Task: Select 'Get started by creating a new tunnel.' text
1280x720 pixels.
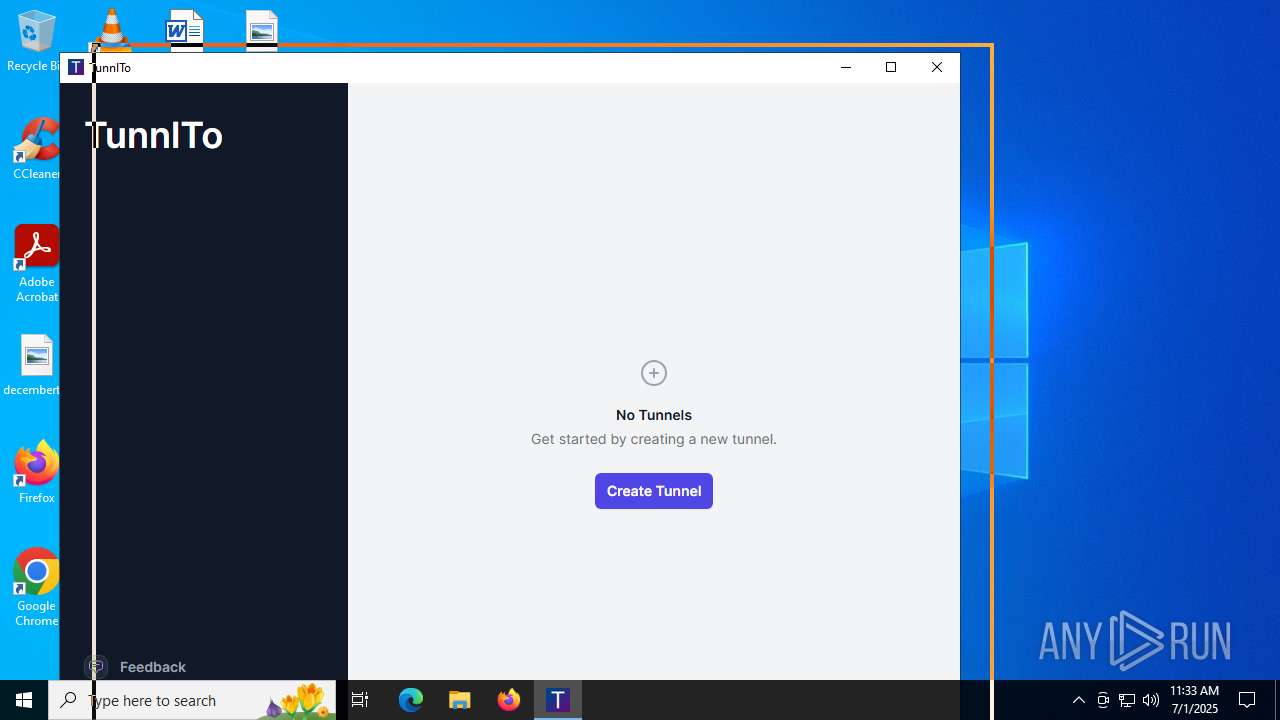Action: pos(654,439)
